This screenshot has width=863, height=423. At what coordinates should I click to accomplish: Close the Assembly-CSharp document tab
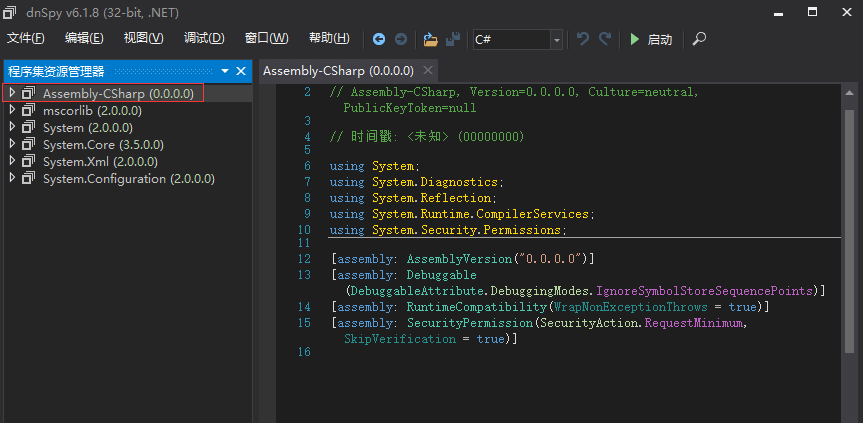tap(427, 71)
